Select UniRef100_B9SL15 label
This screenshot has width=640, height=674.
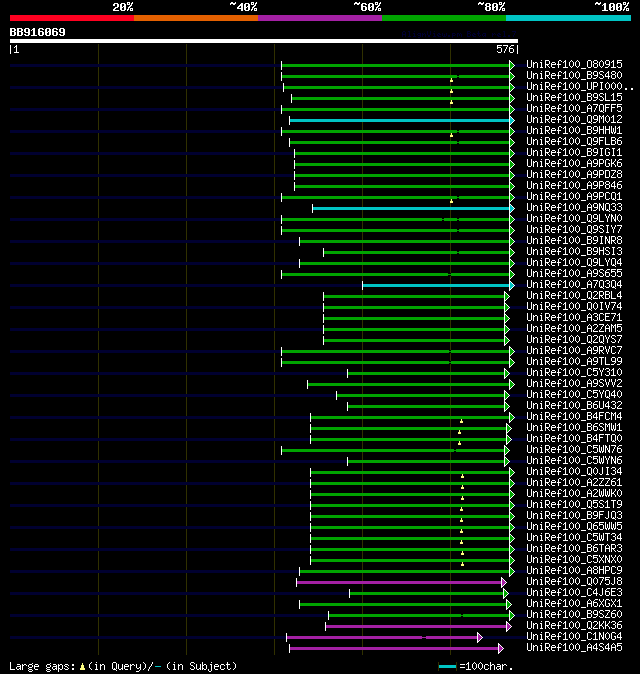[574, 98]
